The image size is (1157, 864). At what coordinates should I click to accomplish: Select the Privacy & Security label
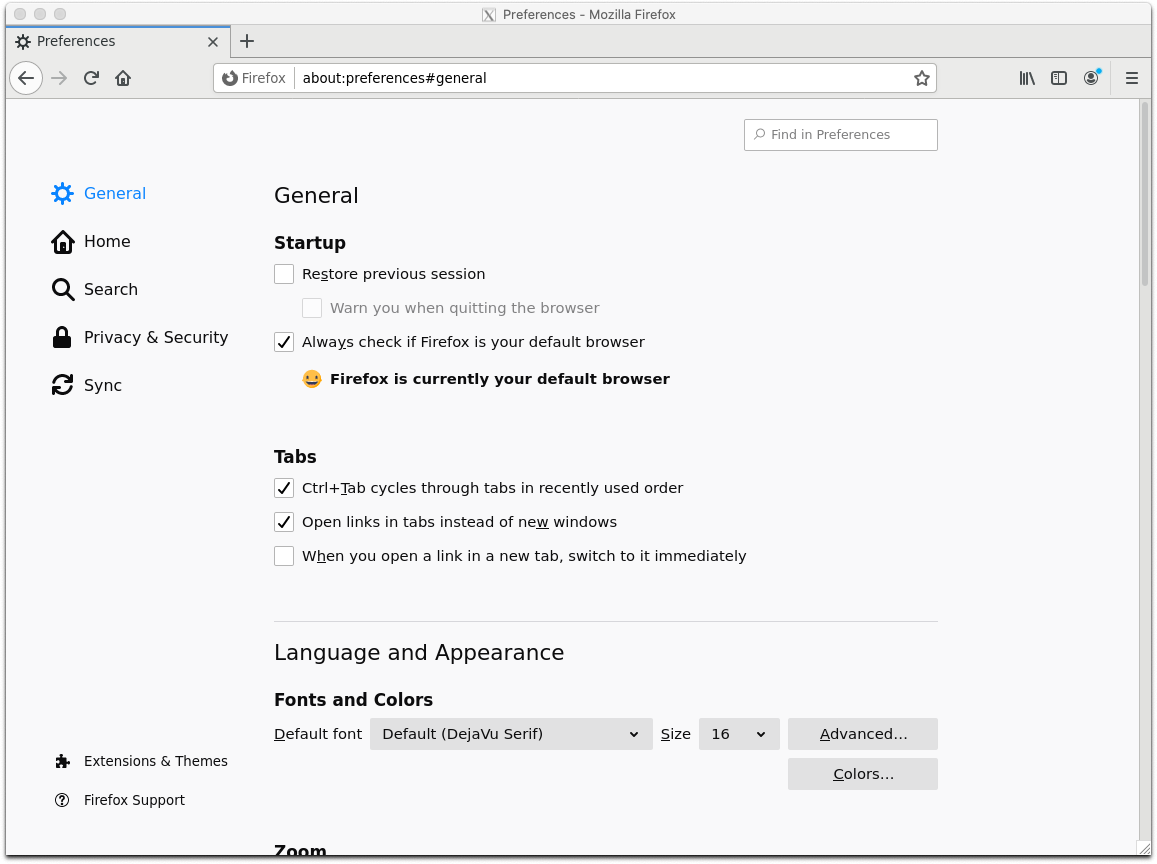click(x=156, y=337)
